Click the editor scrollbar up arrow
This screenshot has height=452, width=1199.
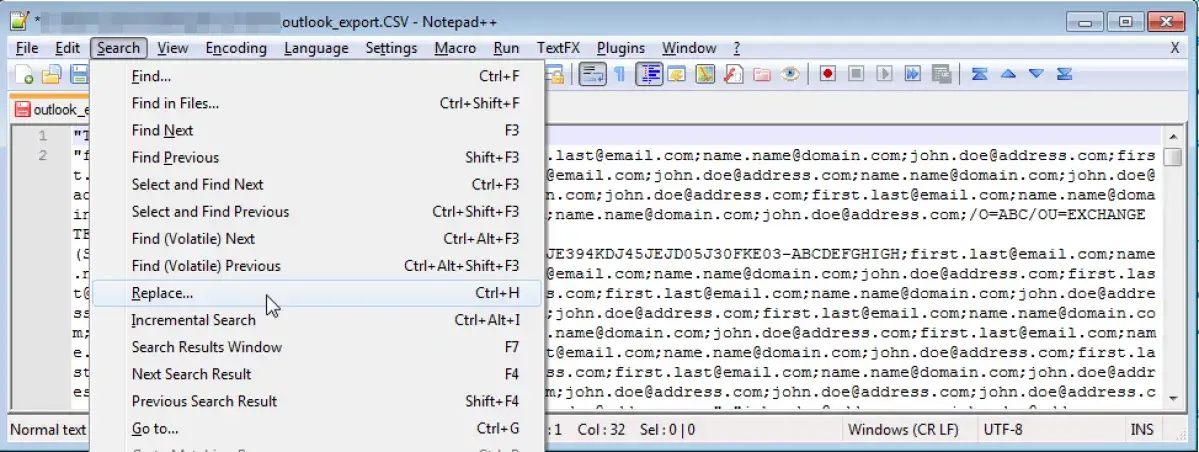(x=1174, y=136)
